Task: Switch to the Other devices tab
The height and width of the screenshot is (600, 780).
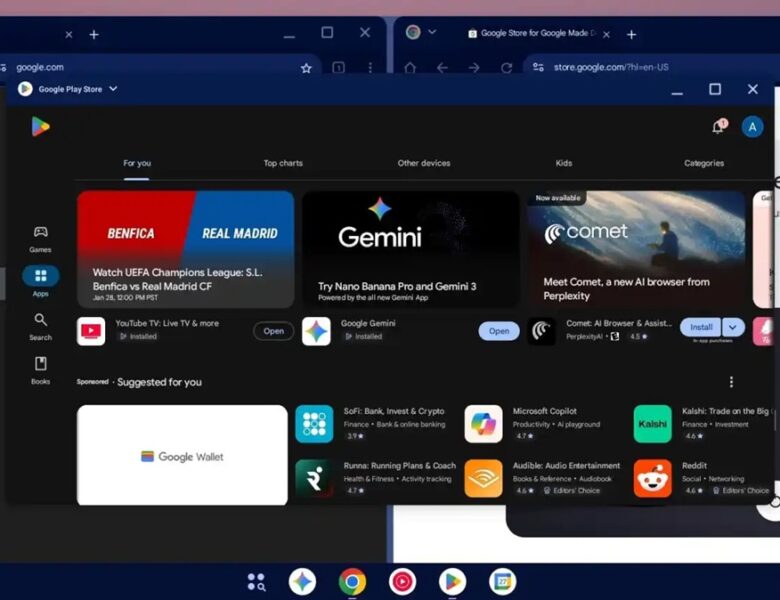Action: tap(424, 163)
